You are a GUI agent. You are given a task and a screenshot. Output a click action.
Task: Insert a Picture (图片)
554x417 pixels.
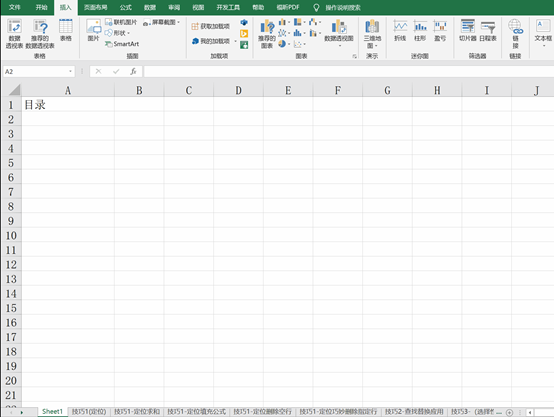pyautogui.click(x=94, y=30)
